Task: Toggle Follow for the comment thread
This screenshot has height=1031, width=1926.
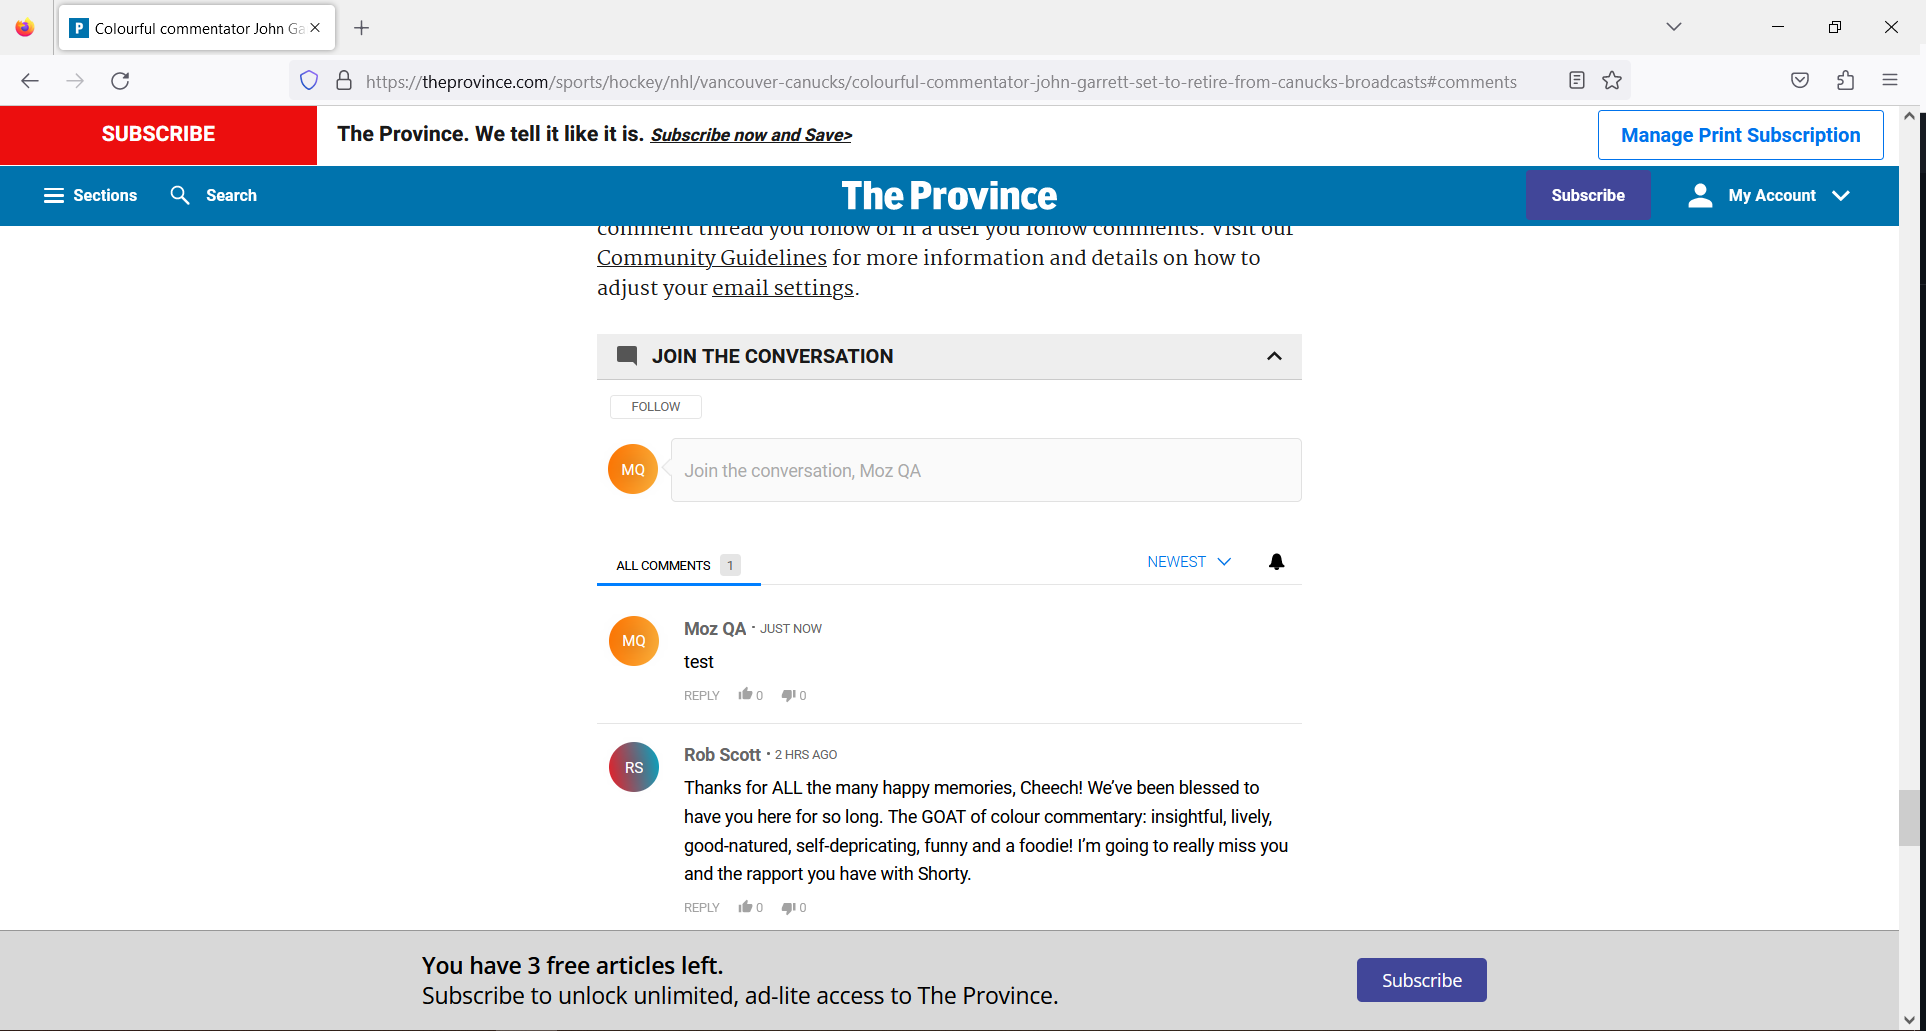Action: pos(655,406)
